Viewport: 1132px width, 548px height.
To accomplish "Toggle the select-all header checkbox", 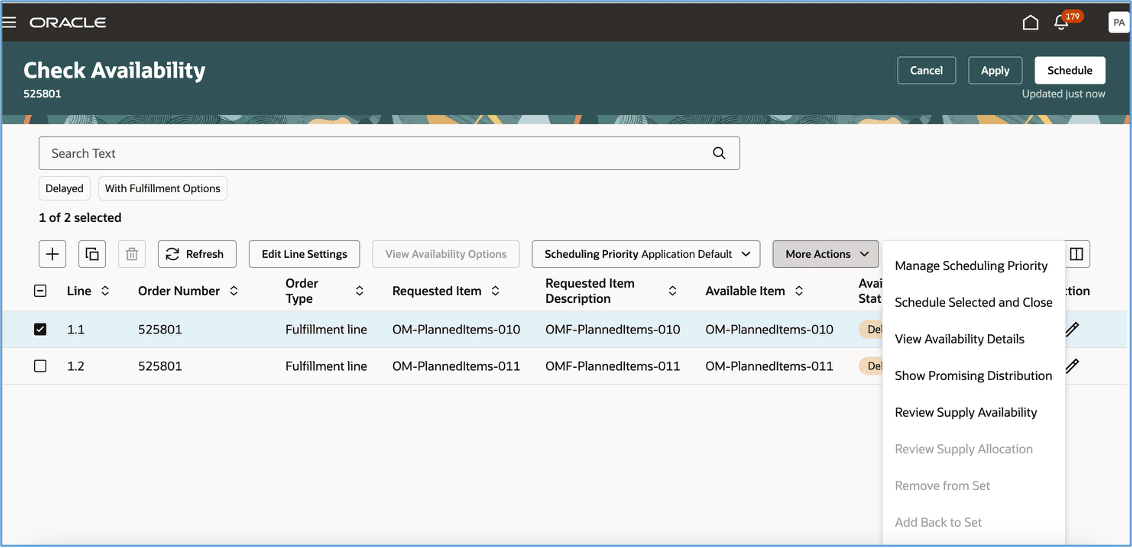I will 40,291.
